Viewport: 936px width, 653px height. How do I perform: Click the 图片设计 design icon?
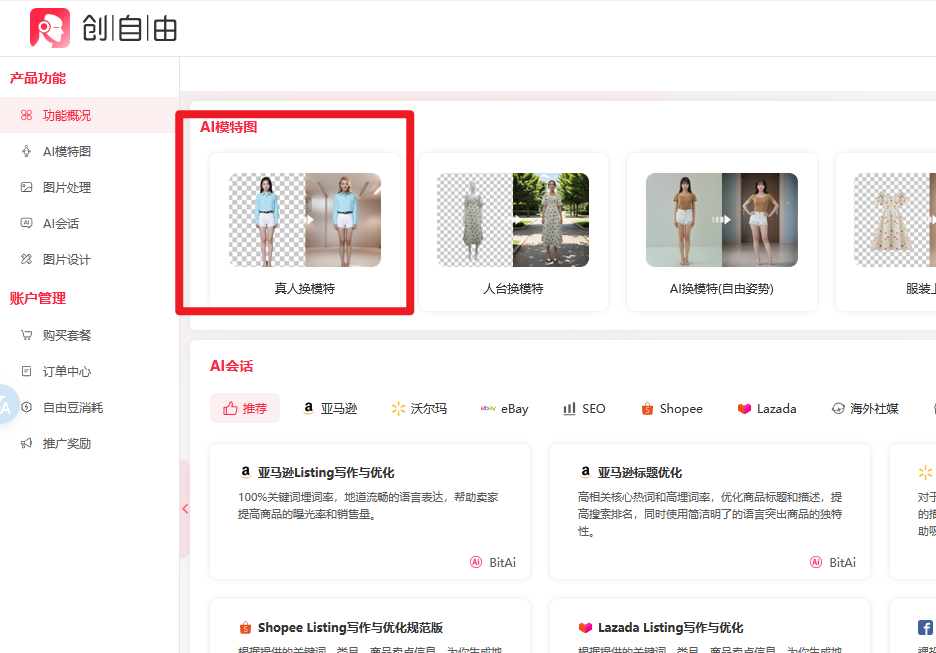click(x=26, y=259)
